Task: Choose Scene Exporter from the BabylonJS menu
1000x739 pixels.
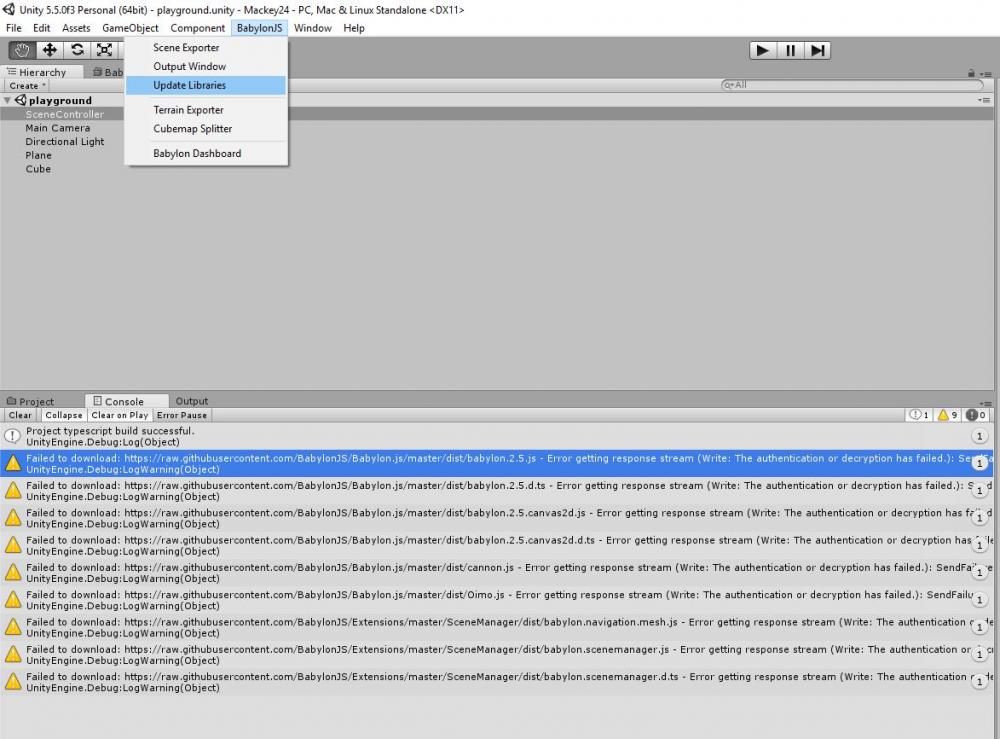Action: point(206,48)
